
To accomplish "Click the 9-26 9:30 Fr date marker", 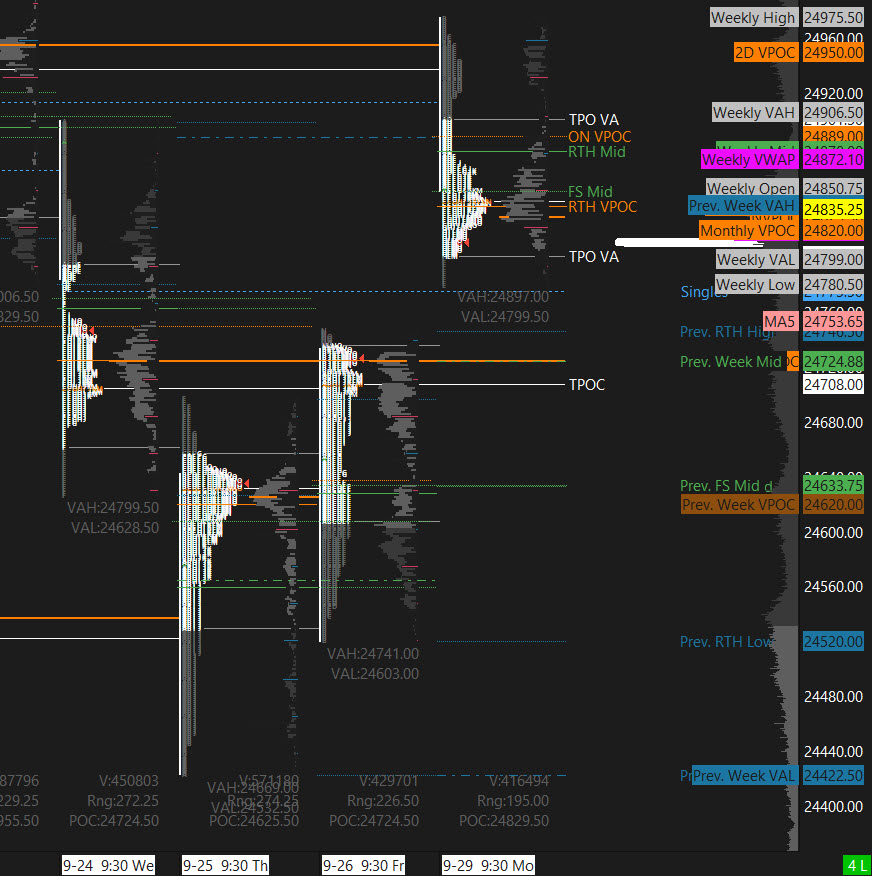I will 363,865.
